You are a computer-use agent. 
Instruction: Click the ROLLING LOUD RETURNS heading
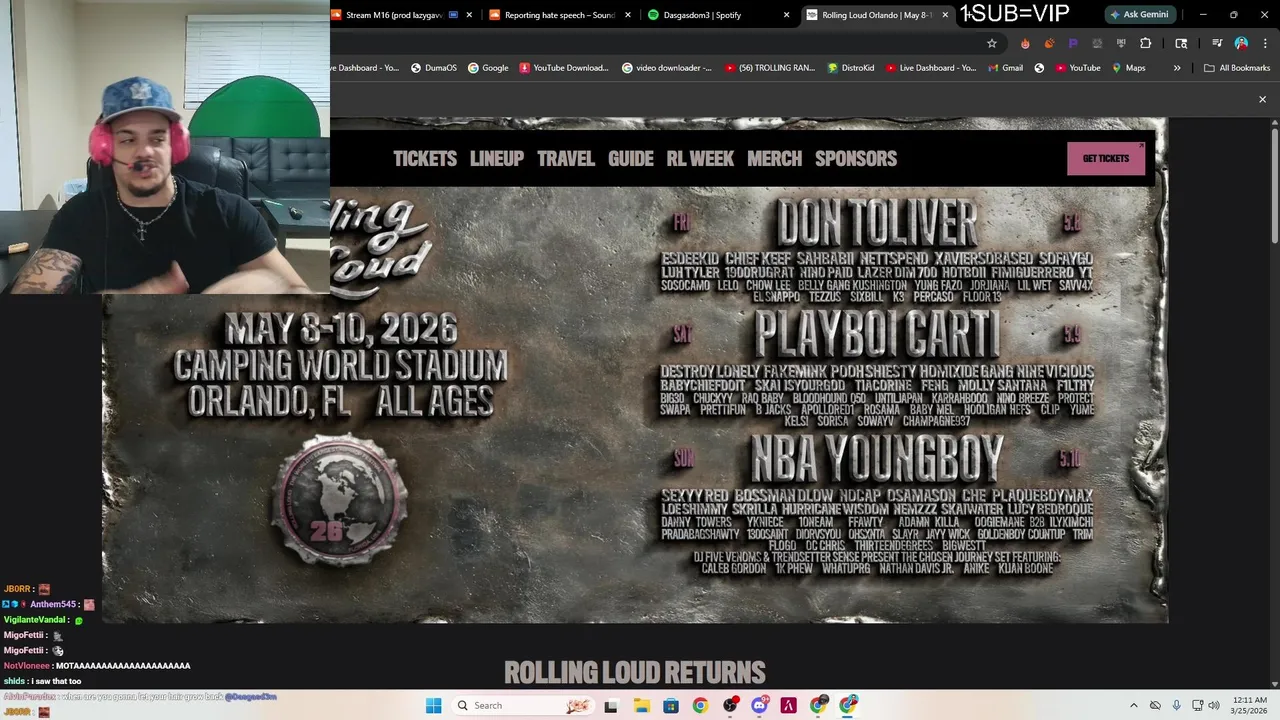pyautogui.click(x=635, y=673)
